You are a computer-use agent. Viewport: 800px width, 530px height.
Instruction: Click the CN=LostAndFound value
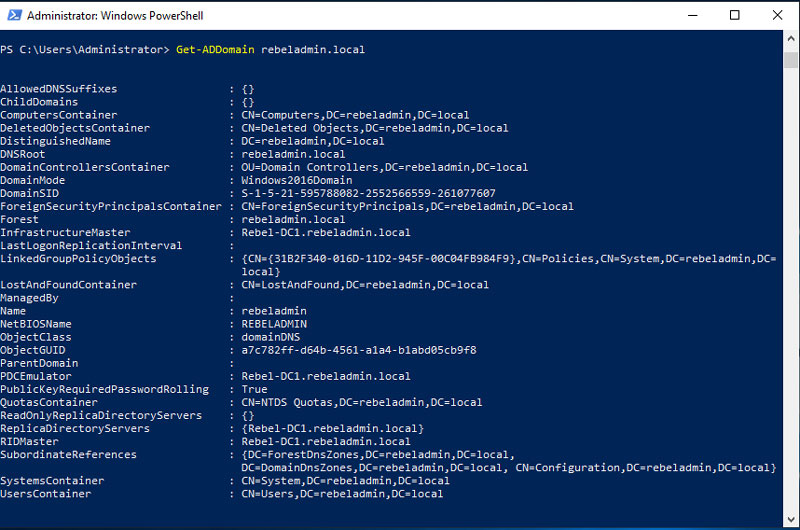point(365,285)
